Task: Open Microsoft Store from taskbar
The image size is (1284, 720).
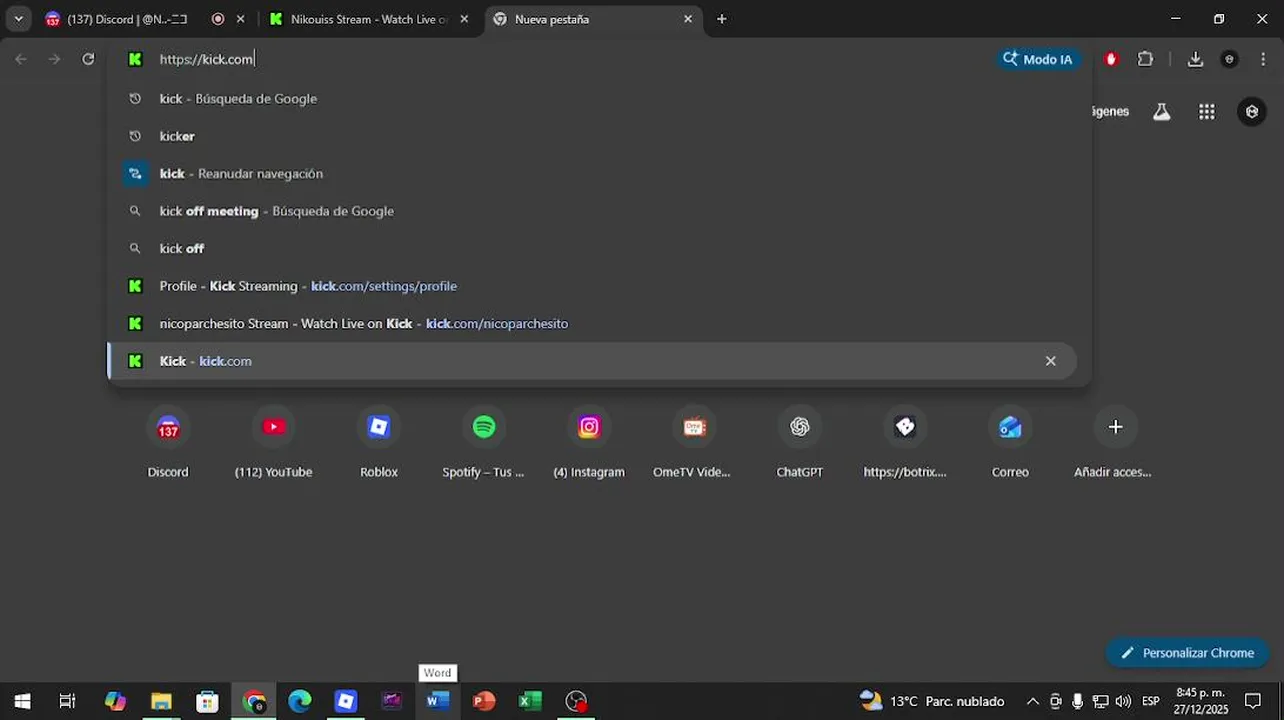Action: click(x=207, y=701)
